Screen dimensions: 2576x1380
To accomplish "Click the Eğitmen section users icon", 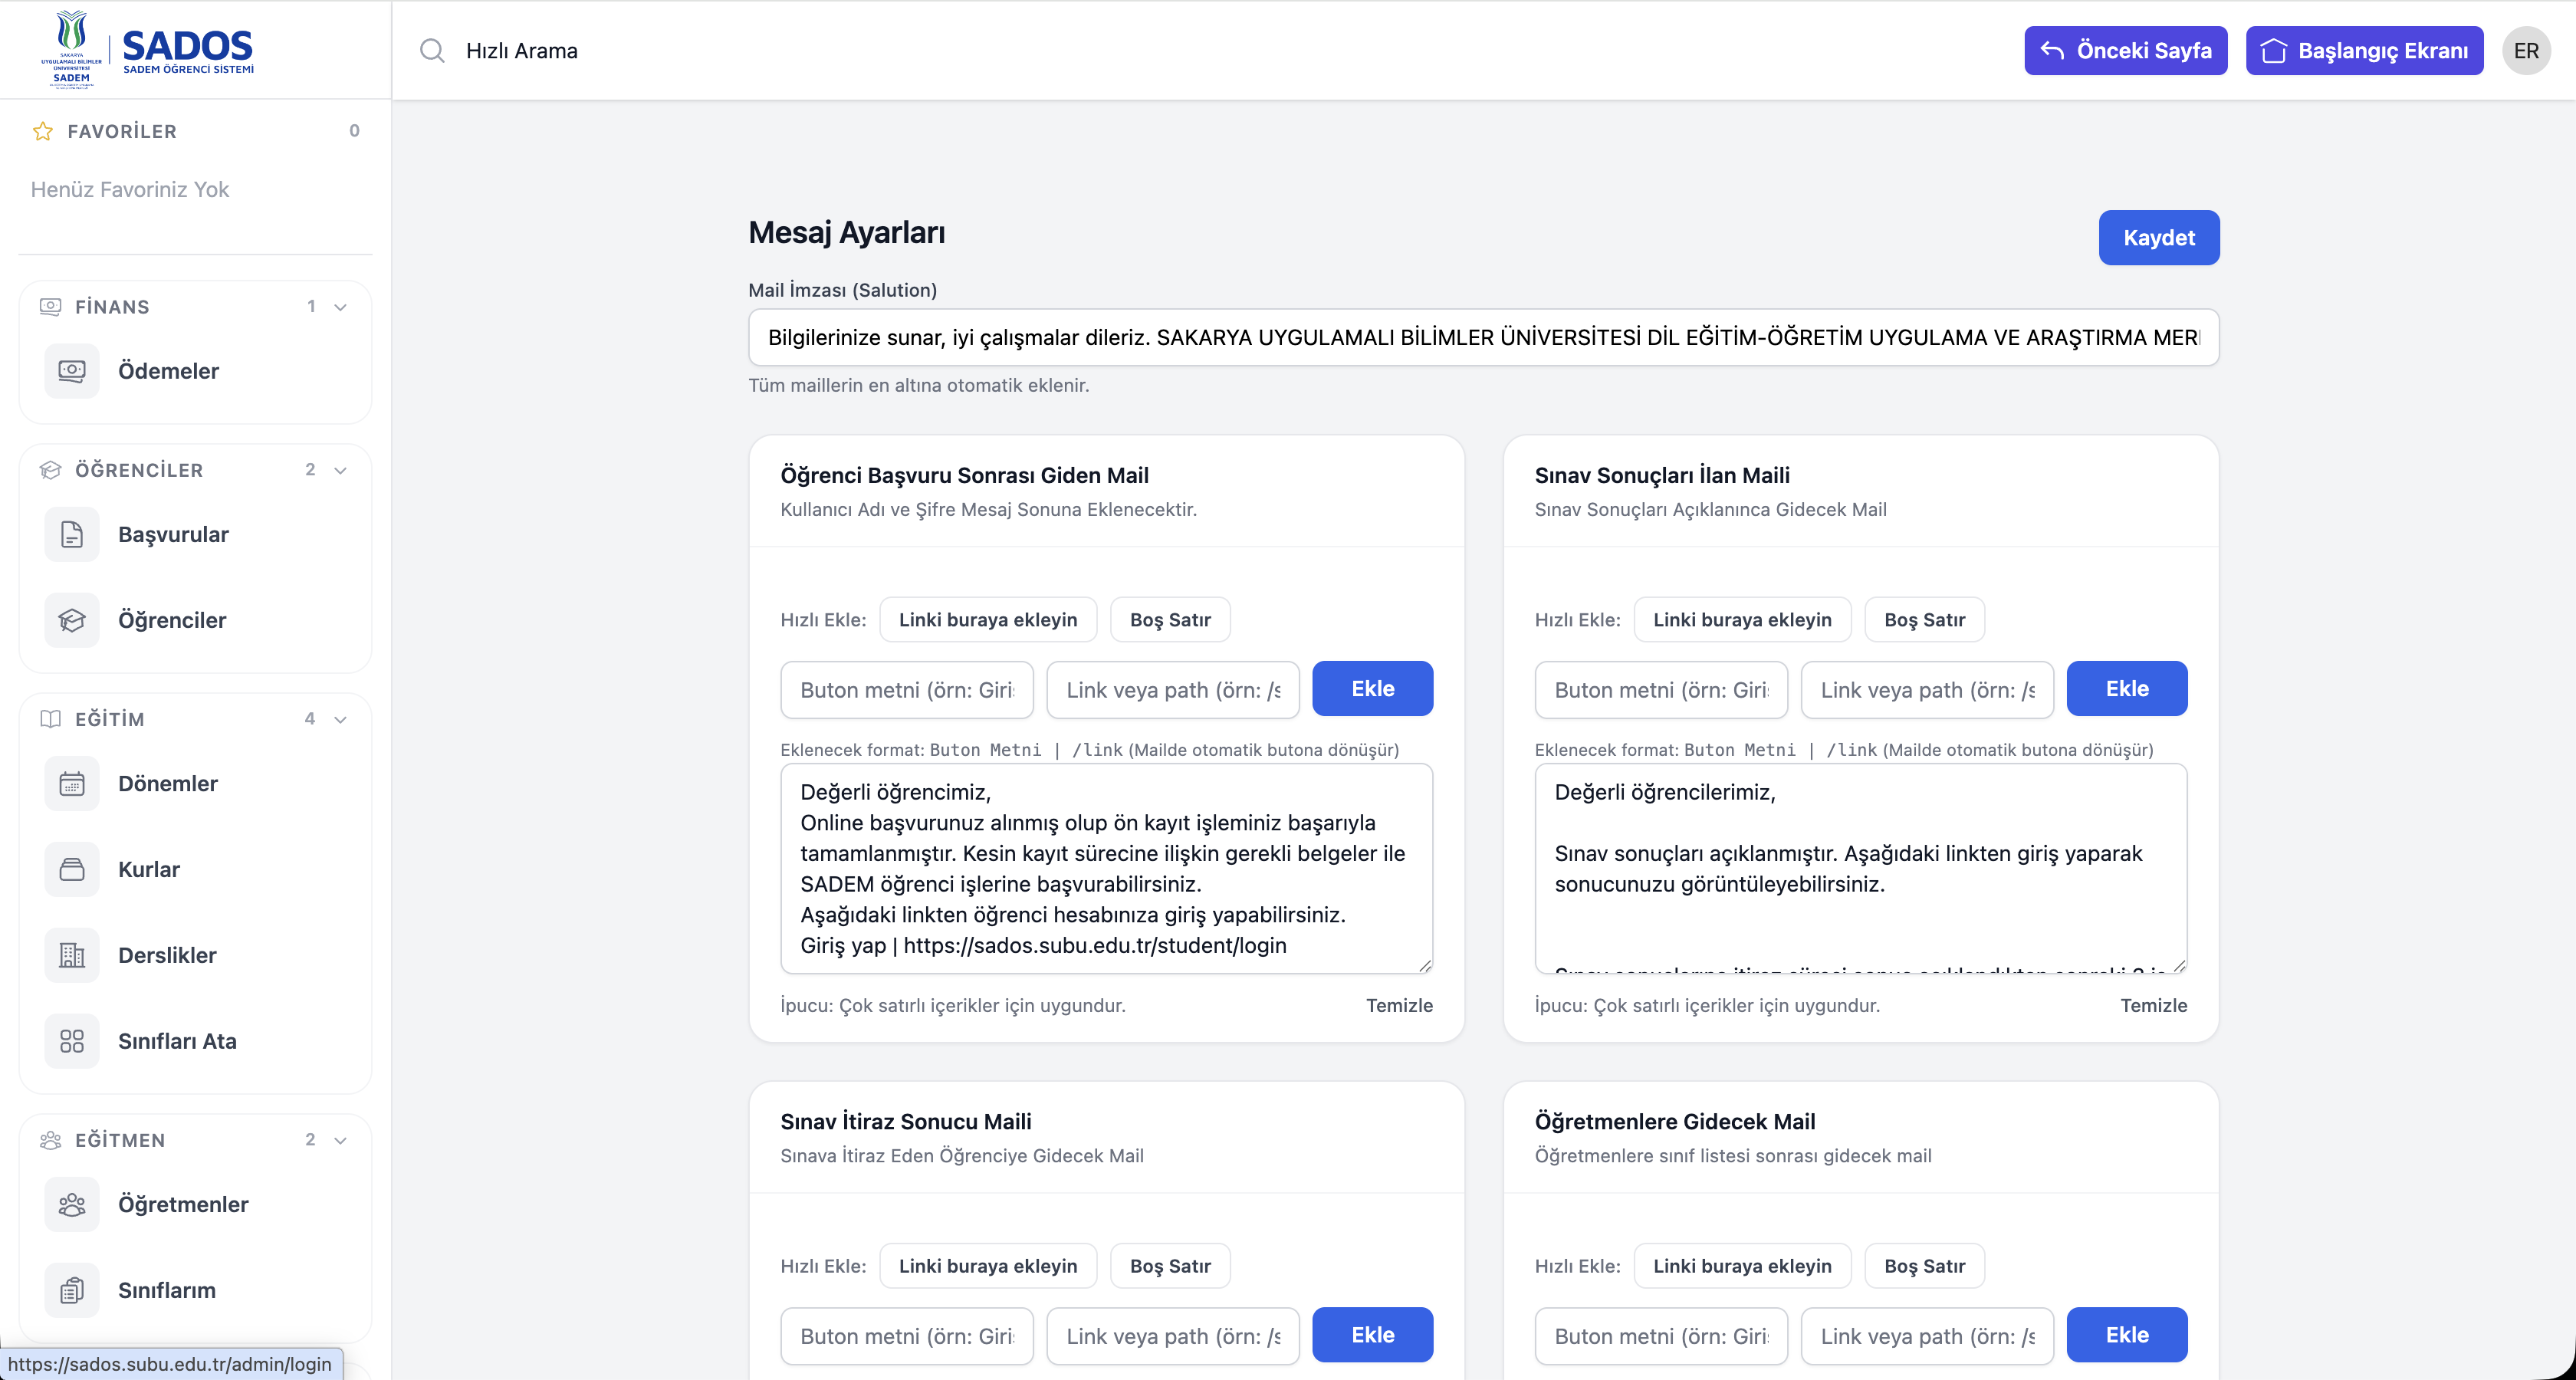I will (50, 1140).
